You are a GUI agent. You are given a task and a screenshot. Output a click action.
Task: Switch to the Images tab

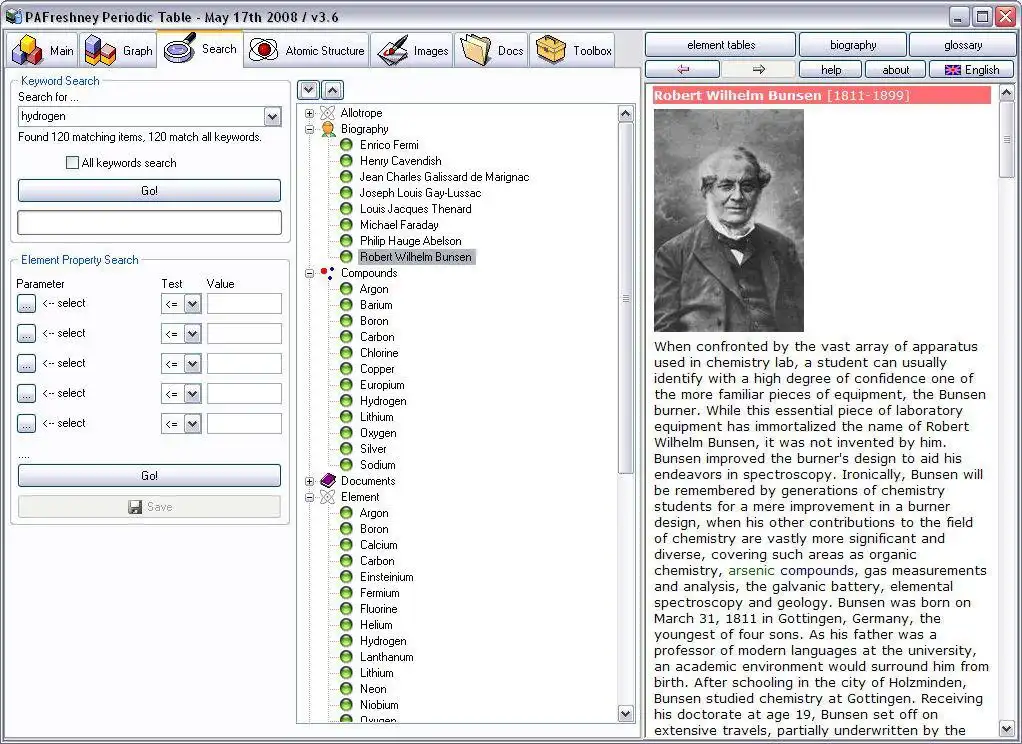pos(412,50)
